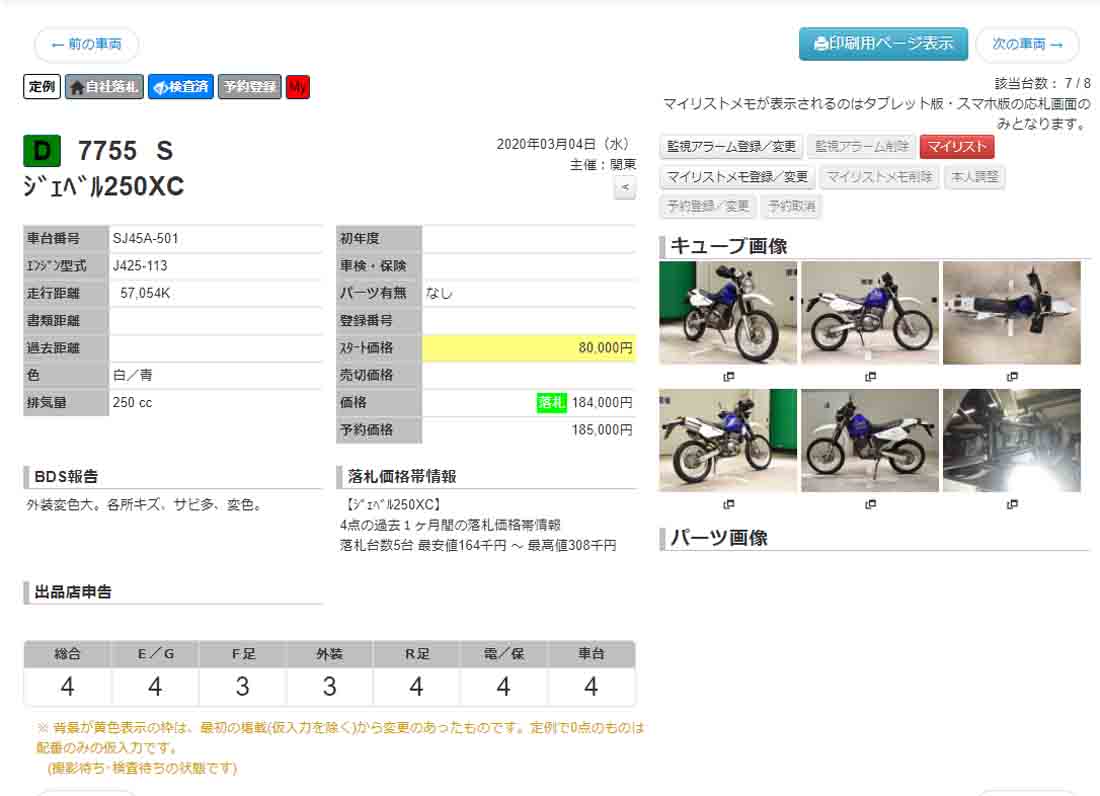This screenshot has height=796, width=1100.
Task: Click the reserve price 185,000円
Action: click(x=602, y=430)
